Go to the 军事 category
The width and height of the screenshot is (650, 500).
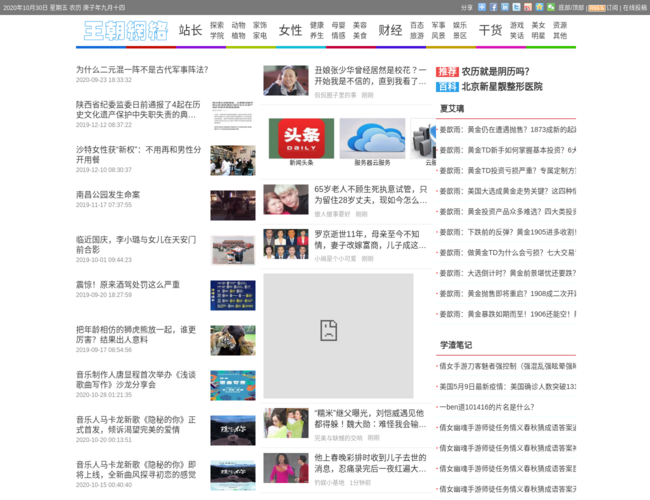tap(438, 25)
